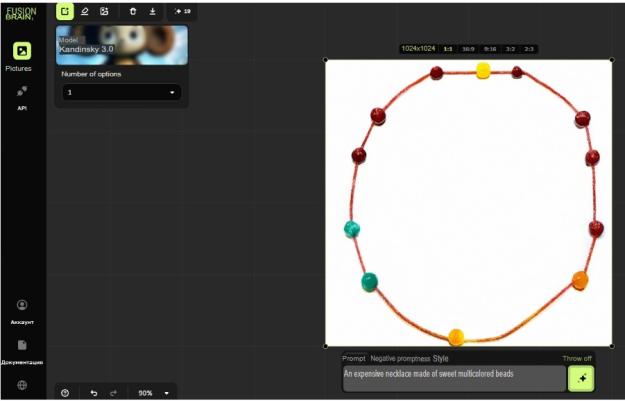The height and width of the screenshot is (401, 625).
Task: Select the new generation tool icon
Action: [65, 11]
